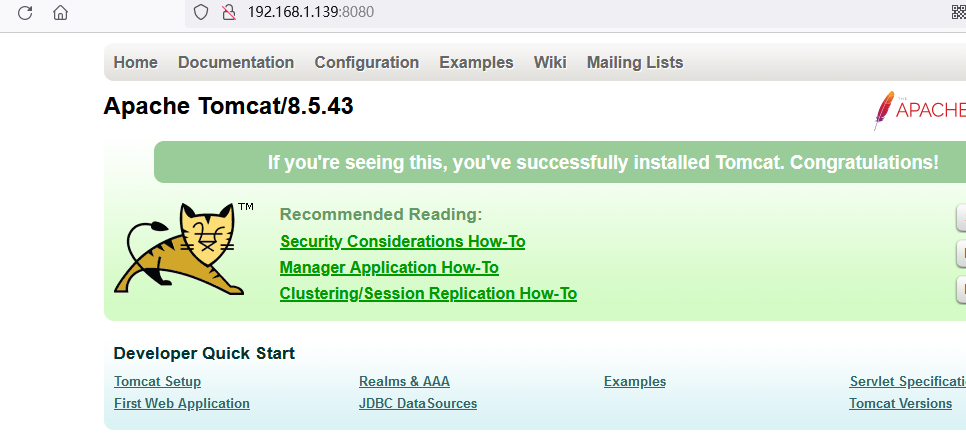The width and height of the screenshot is (966, 434).
Task: Open the Servlet Specifications link
Action: 907,382
